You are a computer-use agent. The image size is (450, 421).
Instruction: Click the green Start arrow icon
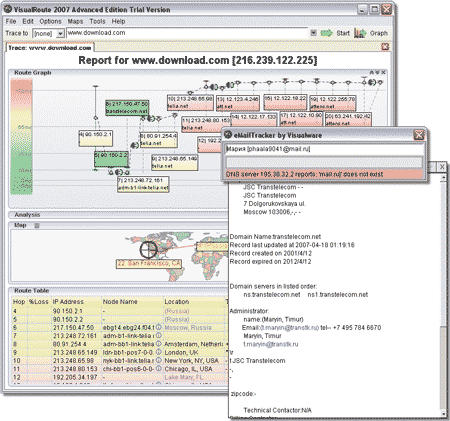[x=326, y=33]
